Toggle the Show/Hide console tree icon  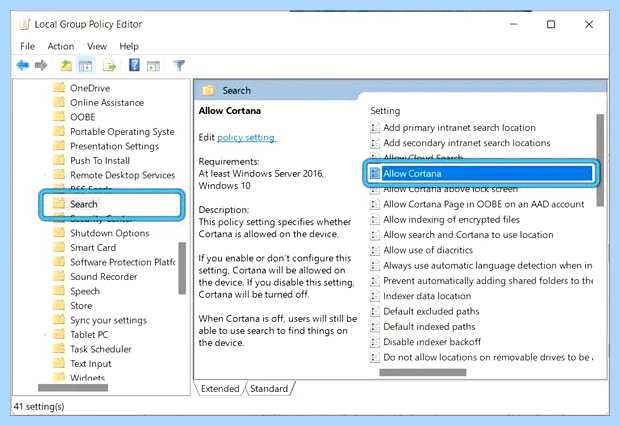[85, 65]
